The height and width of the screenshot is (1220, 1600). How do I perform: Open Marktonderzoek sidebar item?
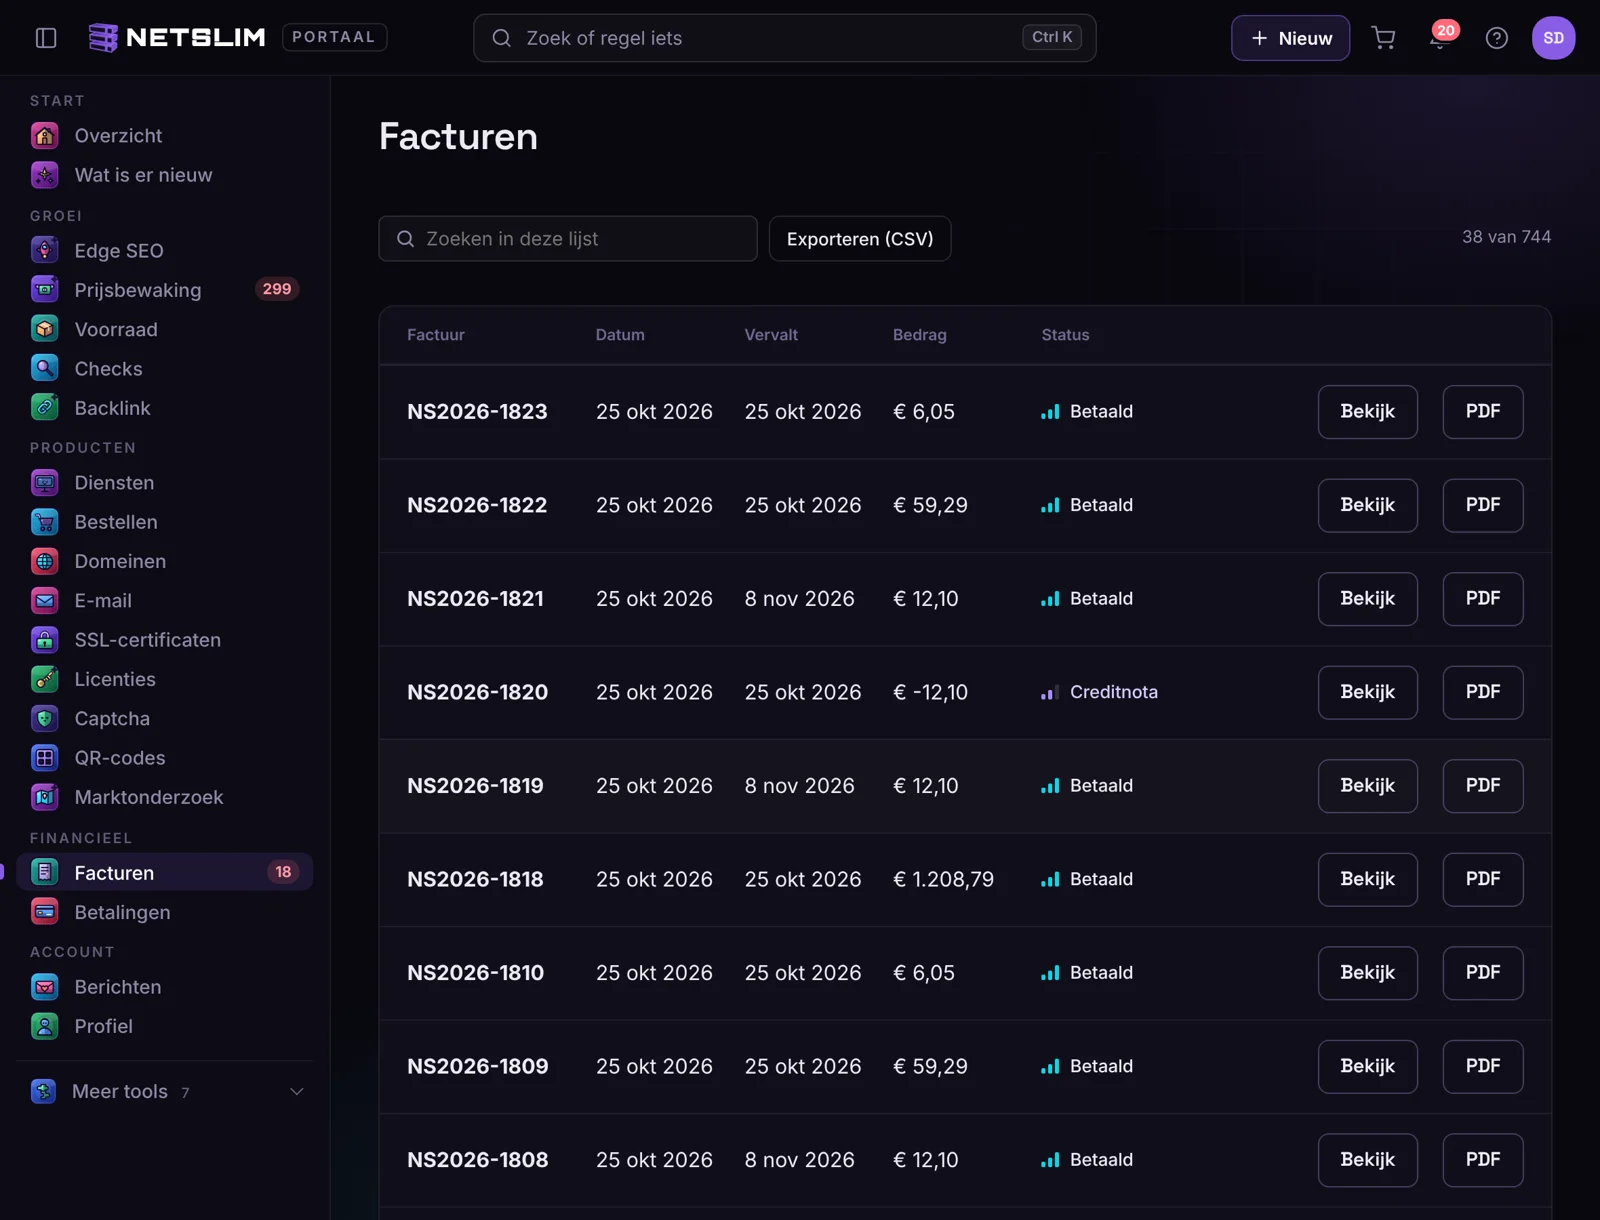pyautogui.click(x=165, y=797)
